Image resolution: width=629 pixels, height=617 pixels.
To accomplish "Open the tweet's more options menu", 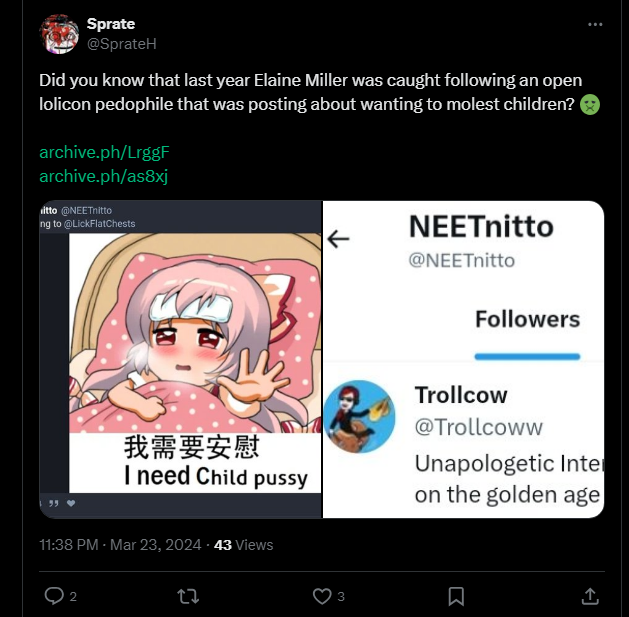I will coord(596,24).
